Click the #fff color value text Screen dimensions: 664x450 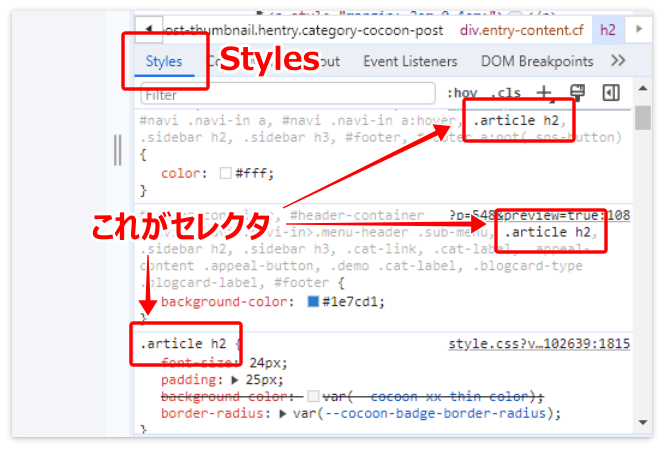251,174
